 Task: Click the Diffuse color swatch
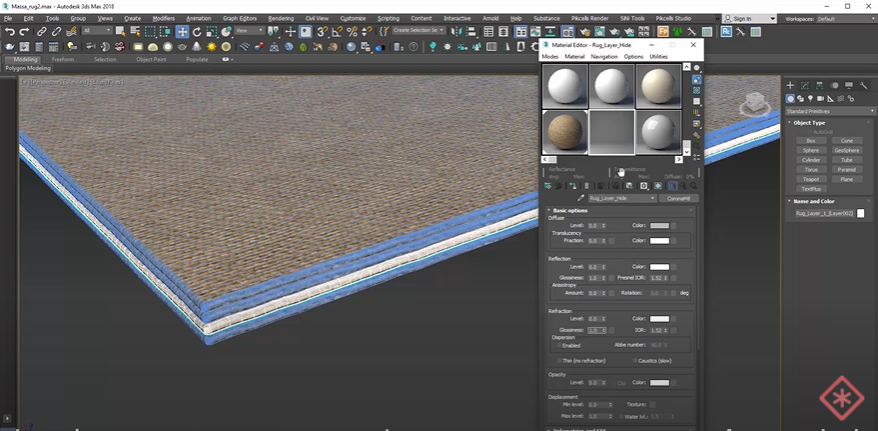pyautogui.click(x=659, y=226)
